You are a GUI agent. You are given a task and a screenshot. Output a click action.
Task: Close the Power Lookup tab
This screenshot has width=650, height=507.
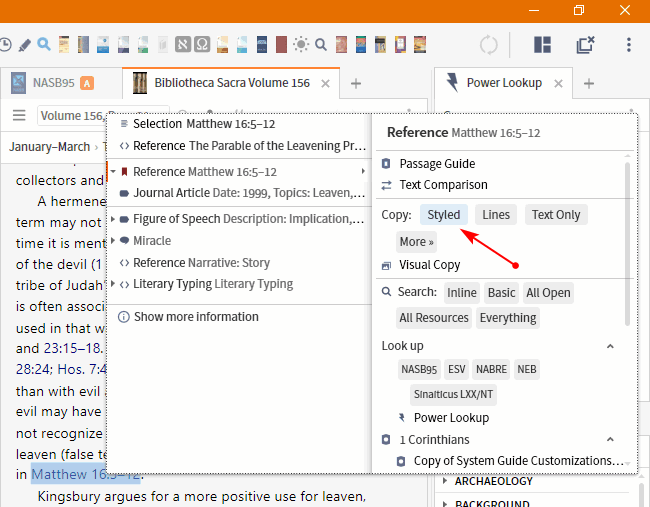pyautogui.click(x=558, y=84)
